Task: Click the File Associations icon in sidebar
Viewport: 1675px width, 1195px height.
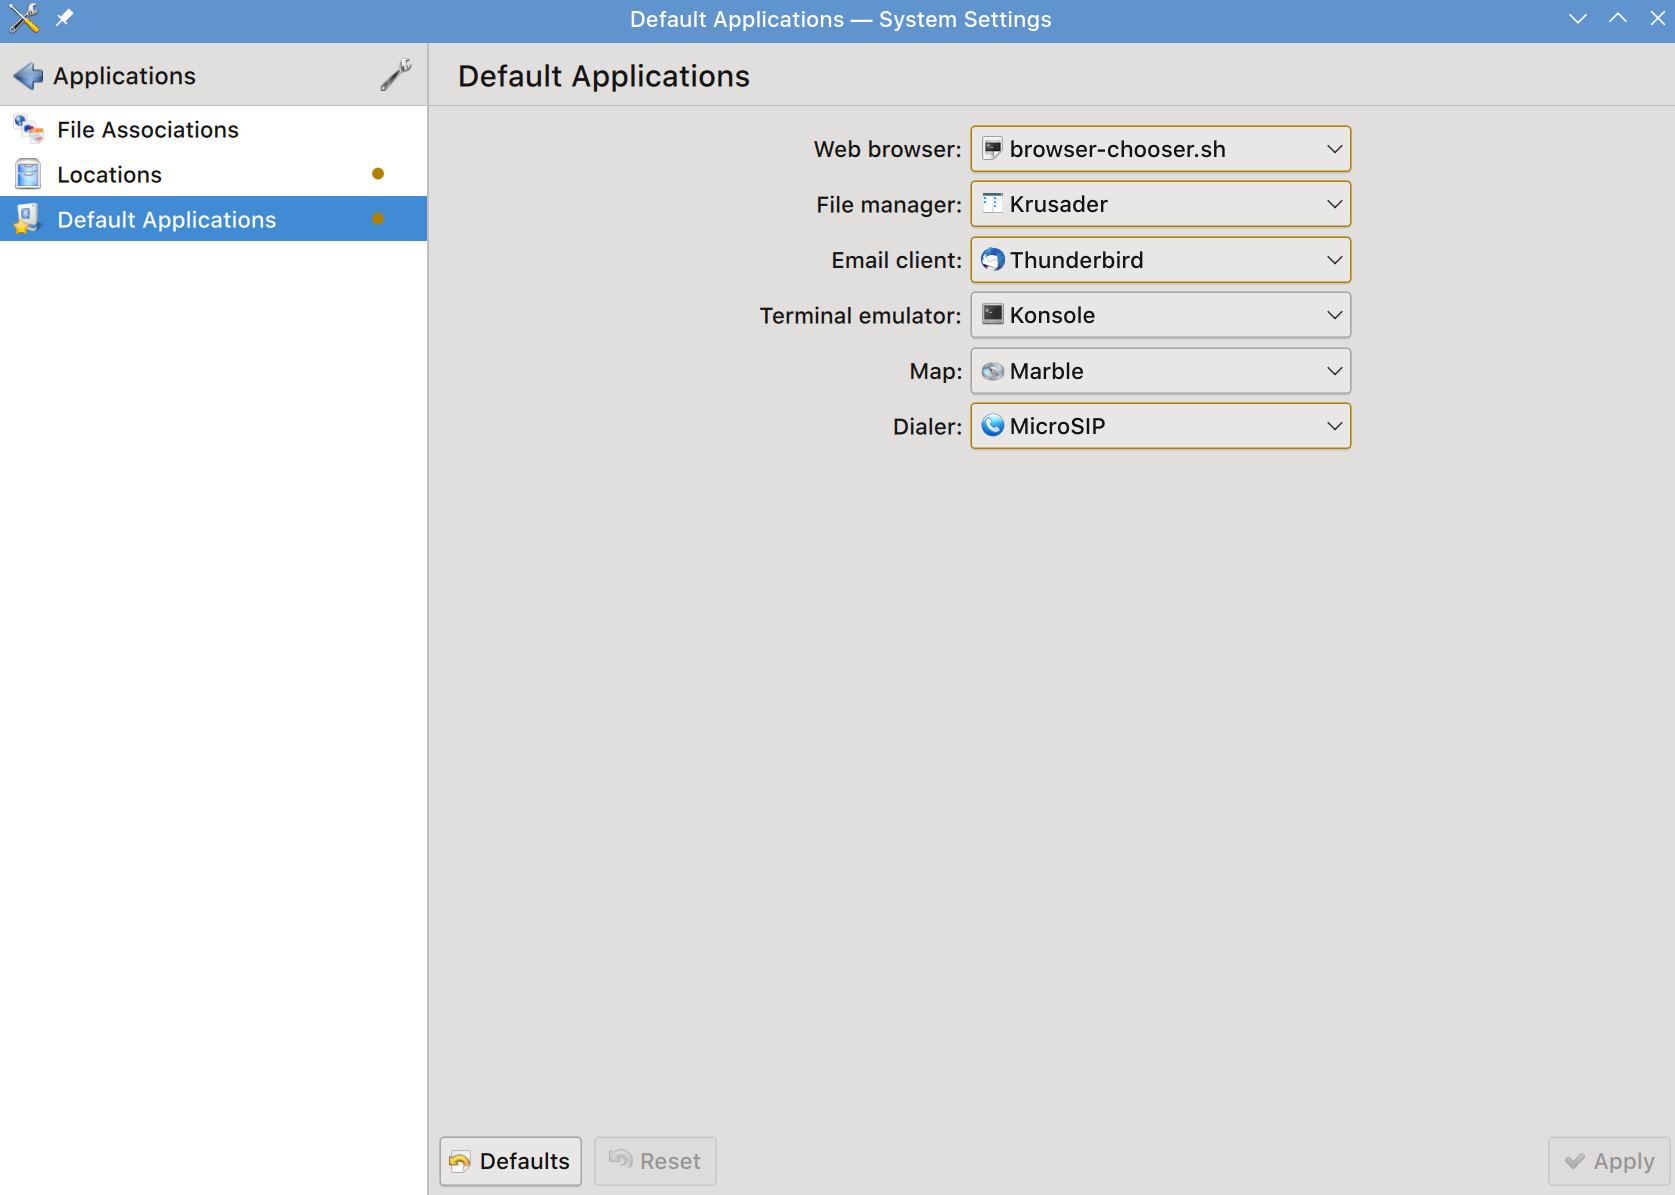Action: 28,130
